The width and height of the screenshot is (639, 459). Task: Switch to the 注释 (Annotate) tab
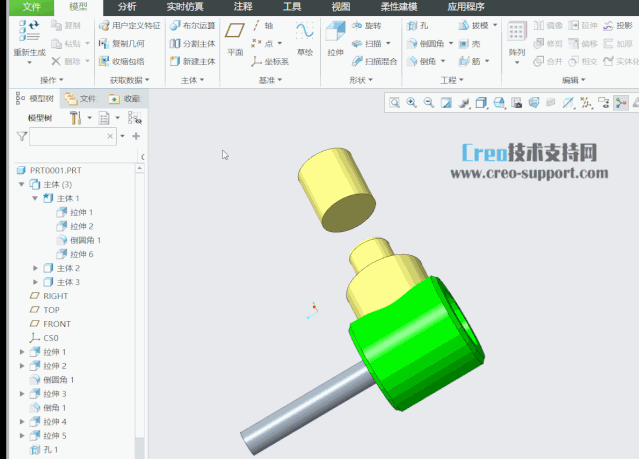(243, 7)
